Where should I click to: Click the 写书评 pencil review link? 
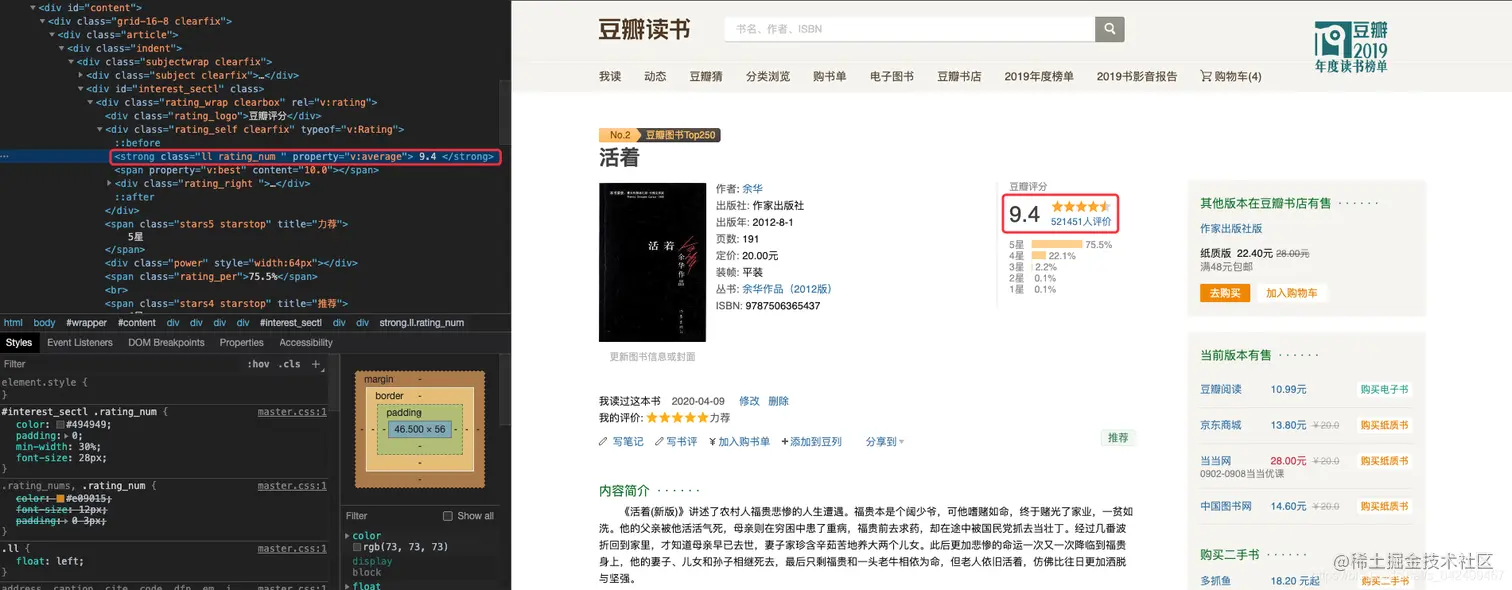click(x=675, y=441)
